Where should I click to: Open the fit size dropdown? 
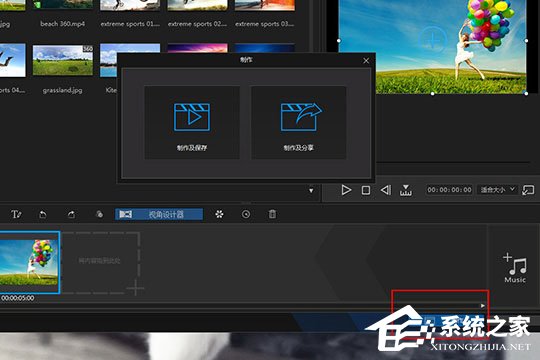click(x=498, y=190)
